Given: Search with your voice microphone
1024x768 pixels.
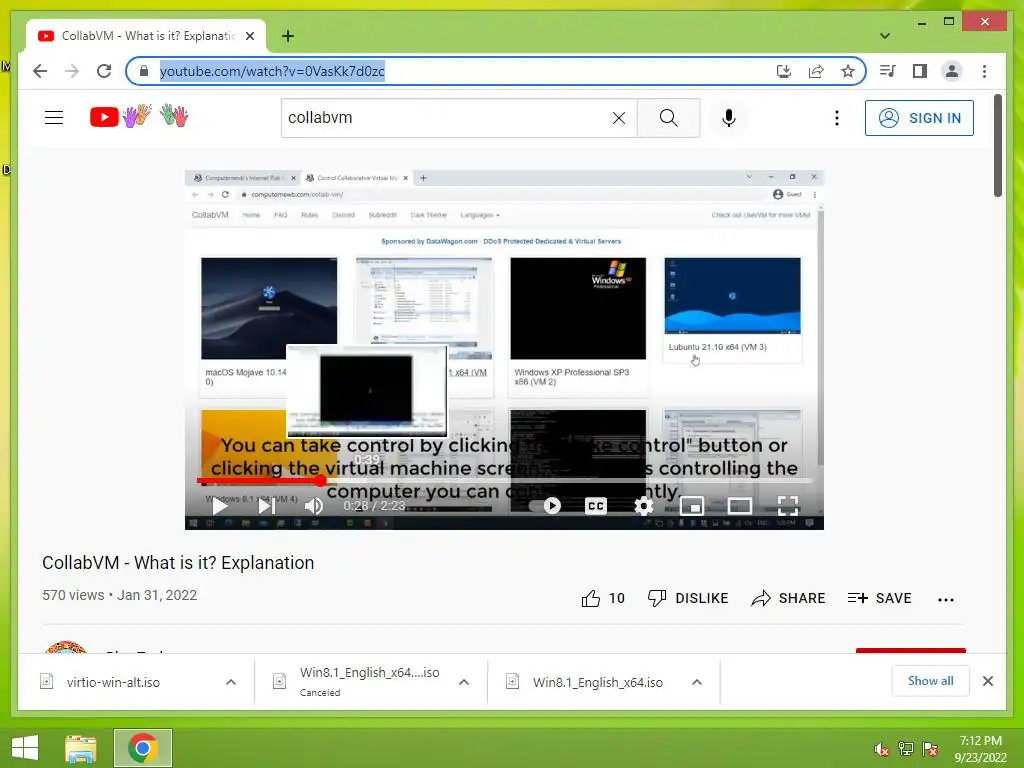Looking at the screenshot, I should [729, 118].
